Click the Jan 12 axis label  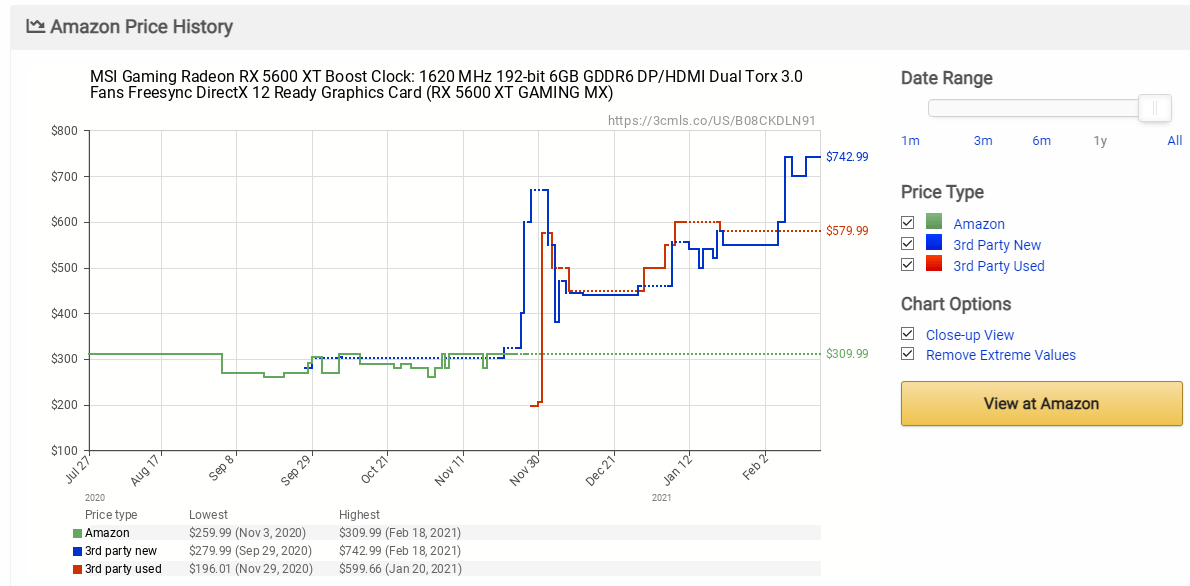tap(678, 468)
